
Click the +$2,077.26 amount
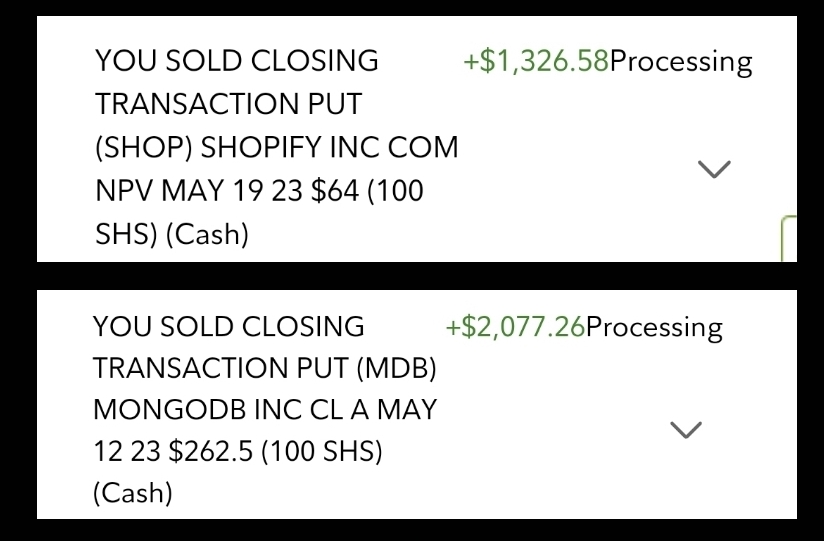515,327
